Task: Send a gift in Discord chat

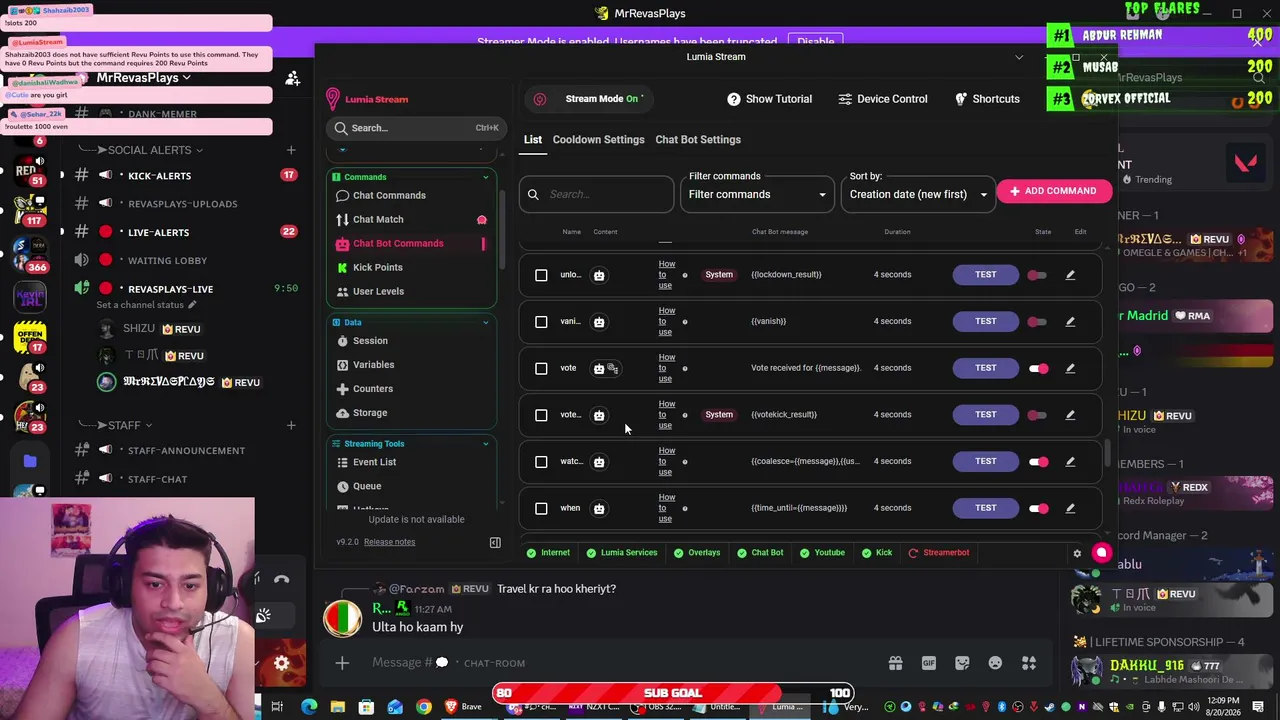Action: (895, 663)
